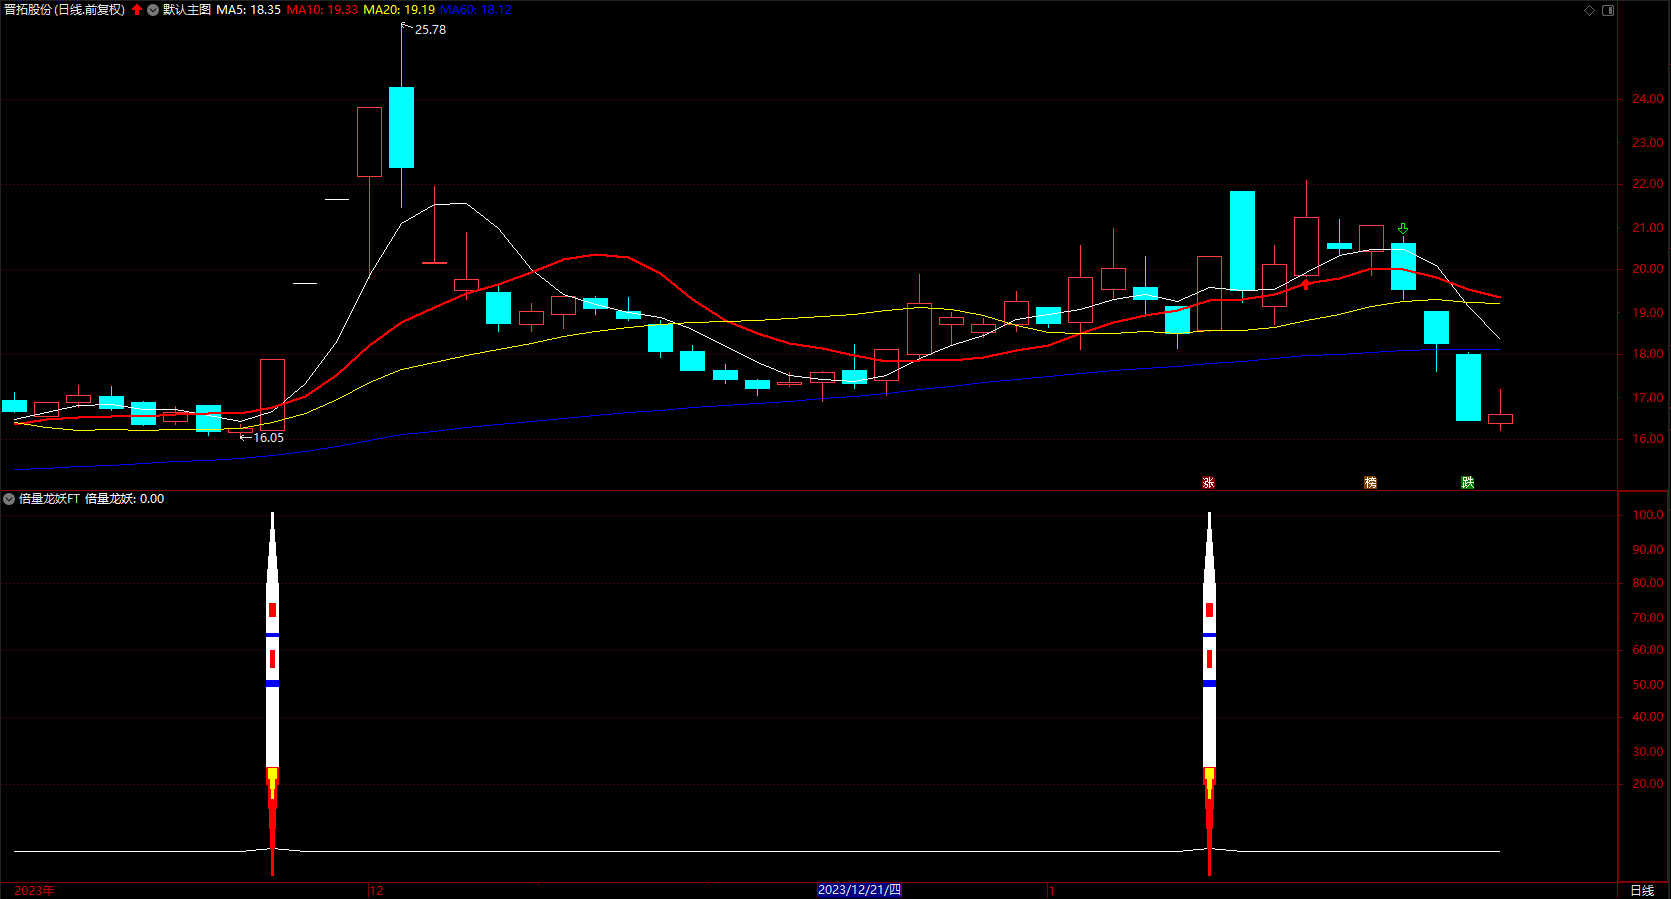Click the 20.00 sub-chart axis label
The image size is (1671, 899).
coord(1648,784)
